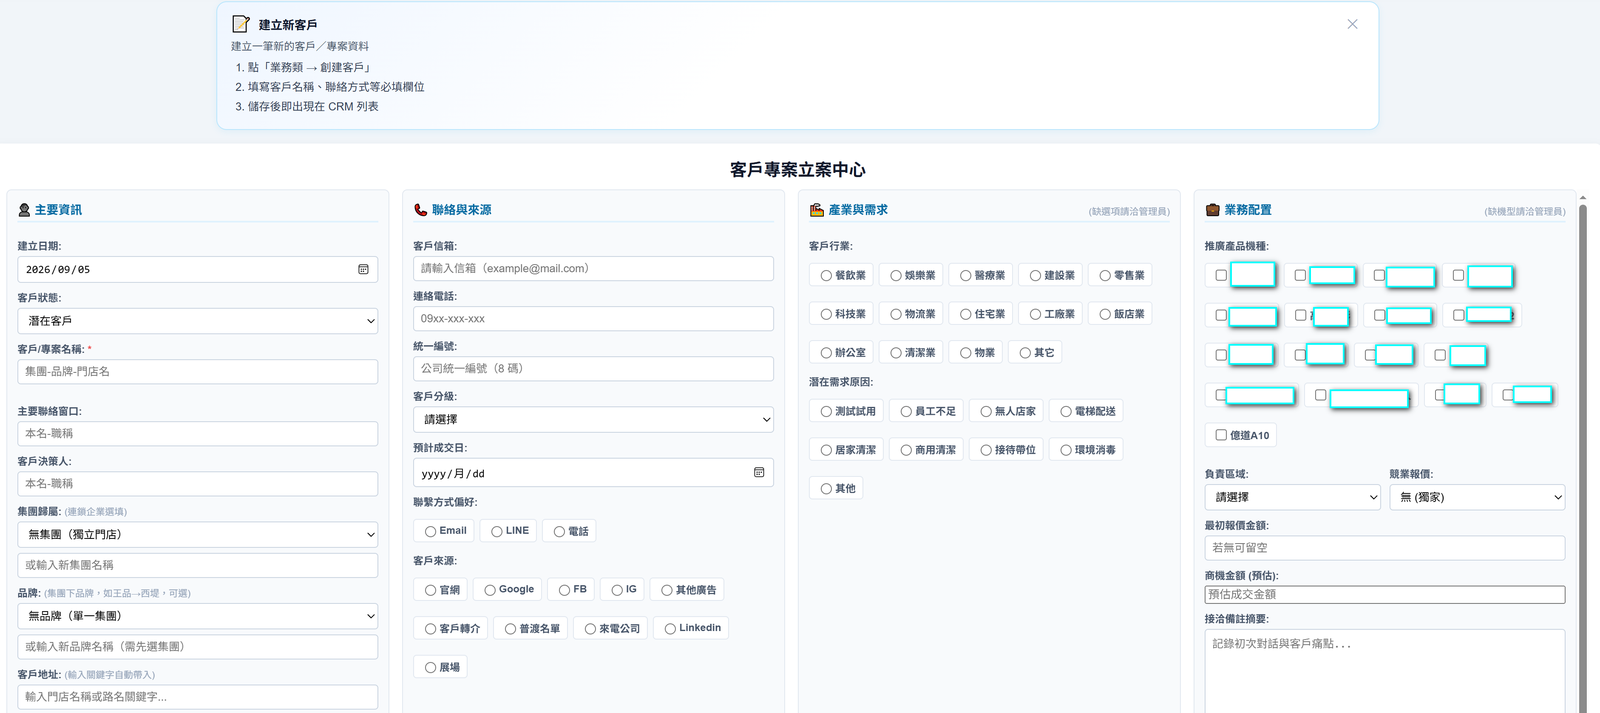Select 零售業 as industry

coord(1105,275)
